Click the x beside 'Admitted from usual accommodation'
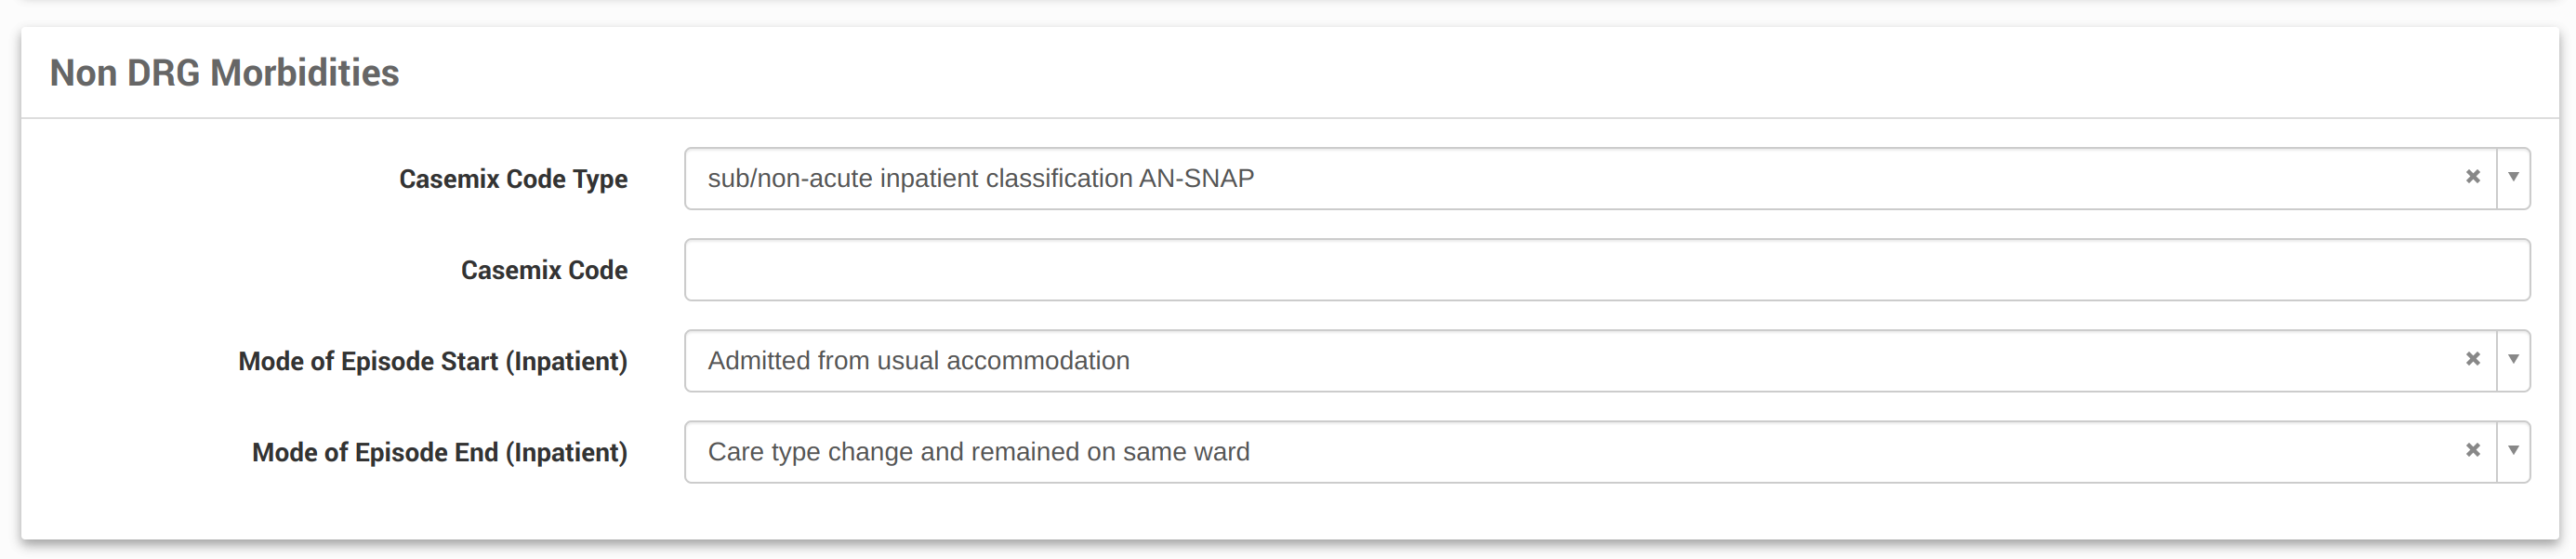 2472,359
